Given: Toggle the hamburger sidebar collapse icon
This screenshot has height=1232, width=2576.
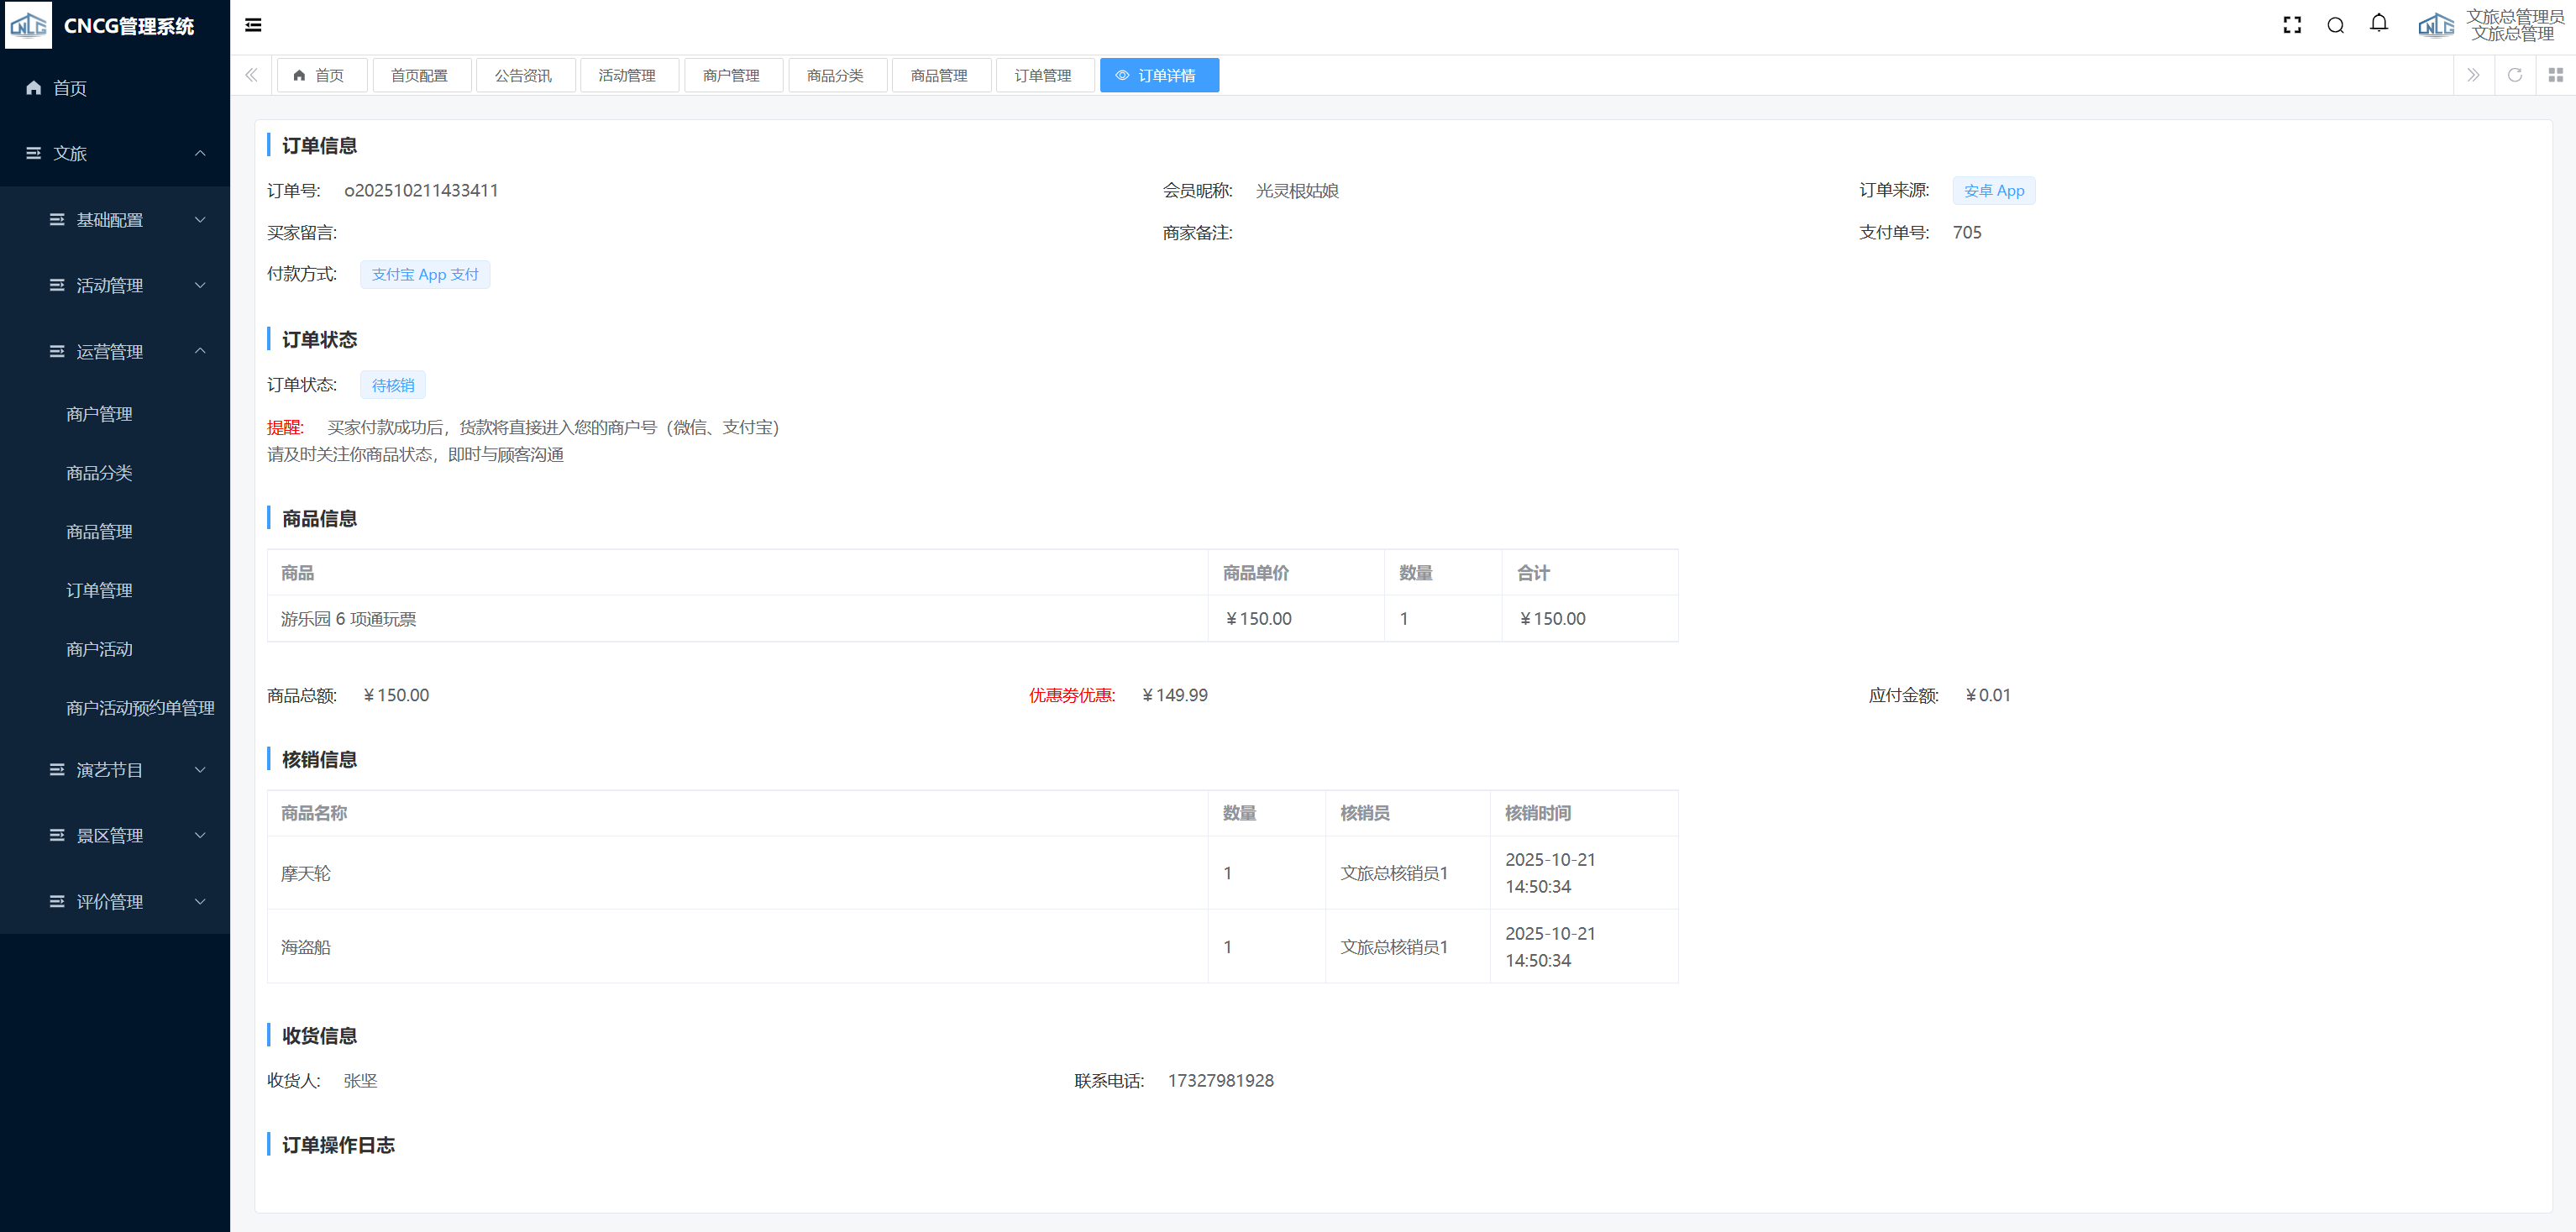Looking at the screenshot, I should tap(253, 25).
